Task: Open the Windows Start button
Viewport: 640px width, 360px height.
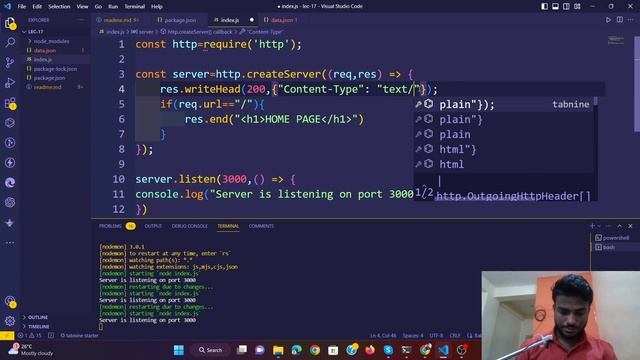Action: tap(178, 350)
